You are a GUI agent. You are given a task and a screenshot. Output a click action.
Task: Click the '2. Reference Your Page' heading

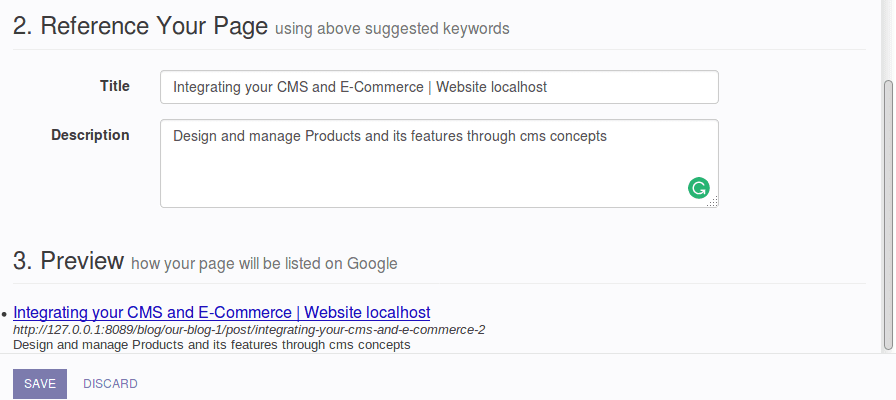pos(141,26)
